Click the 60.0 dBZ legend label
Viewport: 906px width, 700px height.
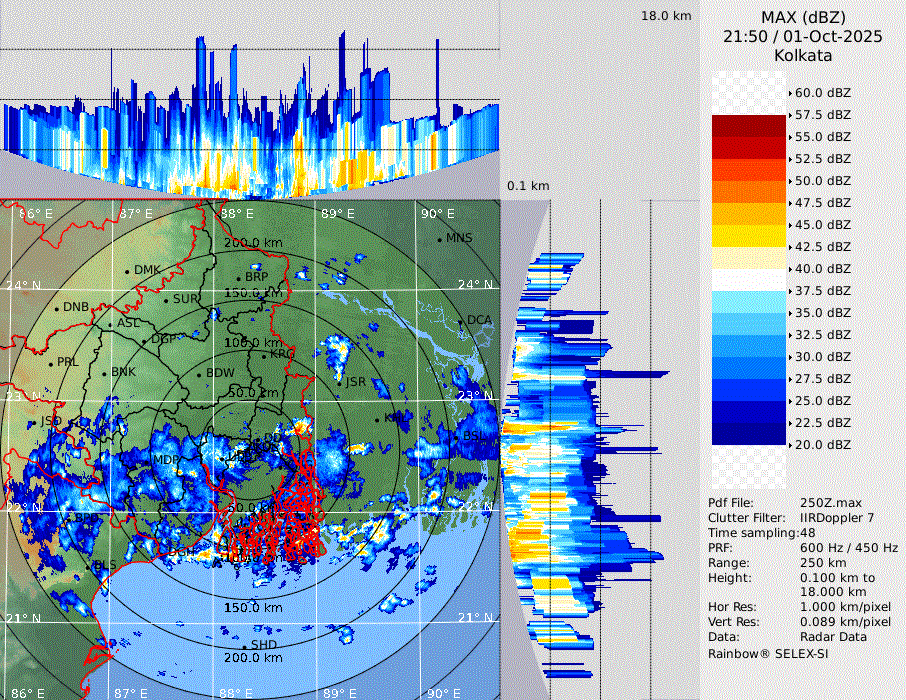(822, 92)
